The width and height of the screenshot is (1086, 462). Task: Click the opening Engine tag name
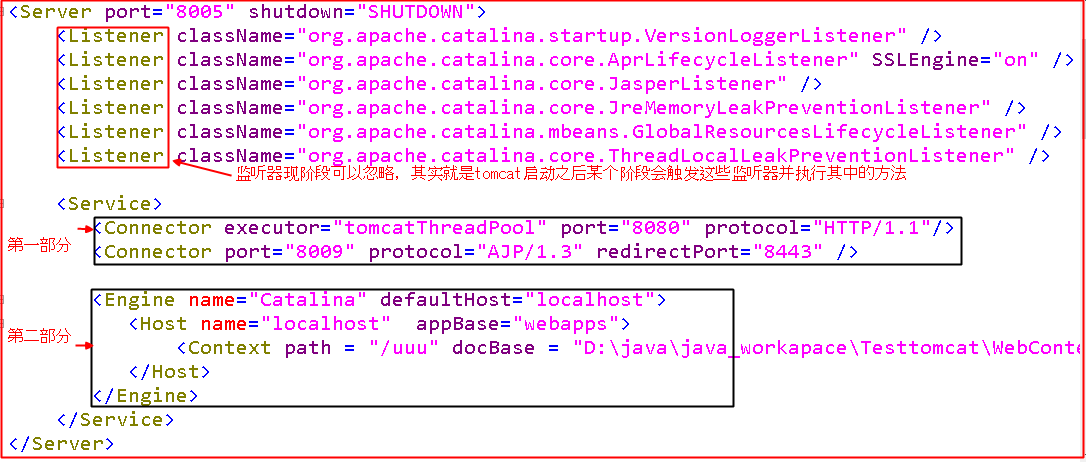tap(139, 301)
